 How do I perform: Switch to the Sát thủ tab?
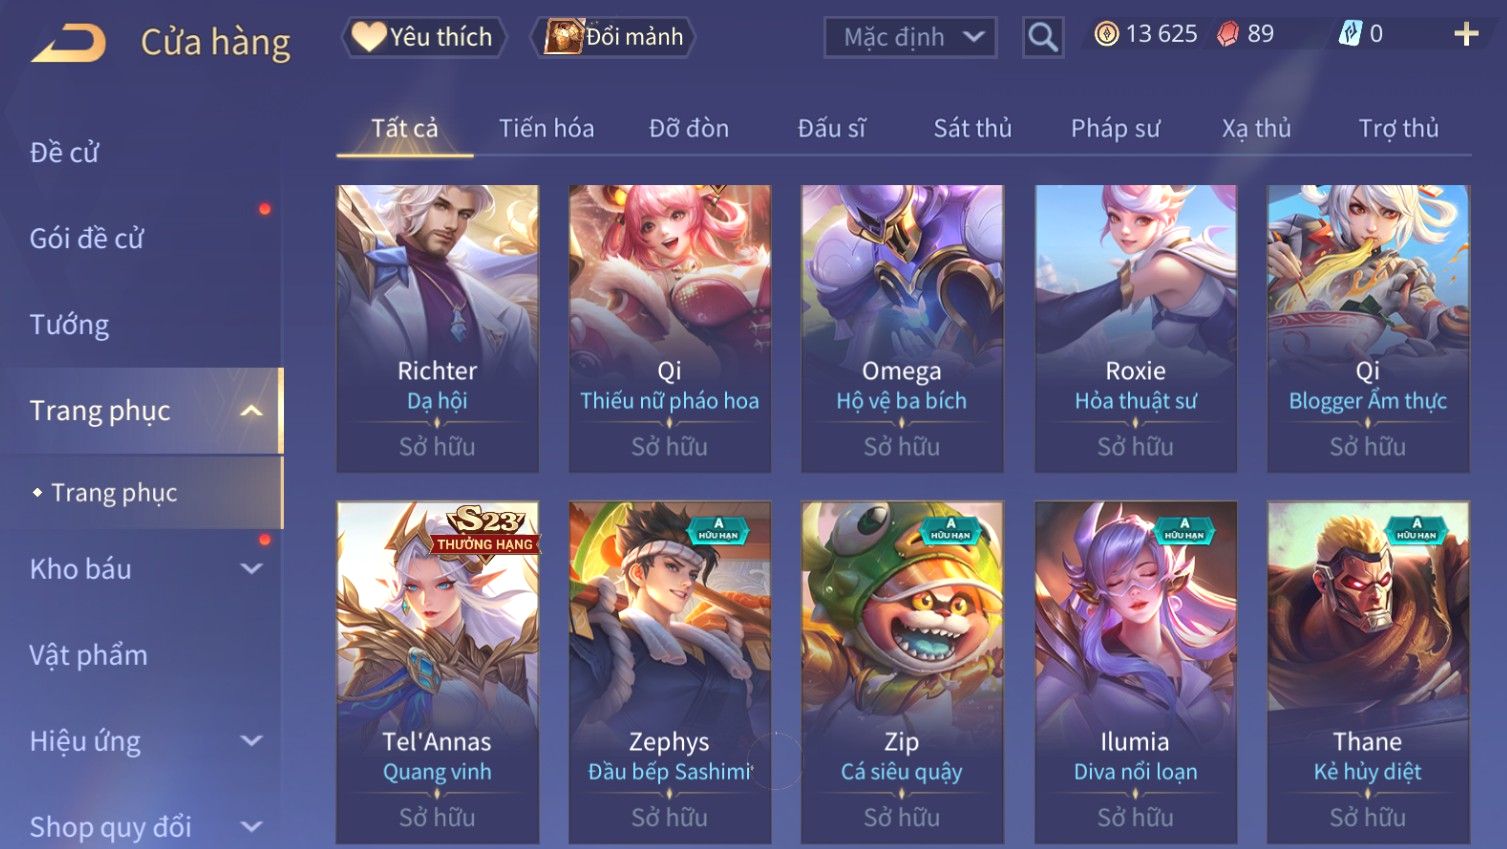(x=972, y=128)
